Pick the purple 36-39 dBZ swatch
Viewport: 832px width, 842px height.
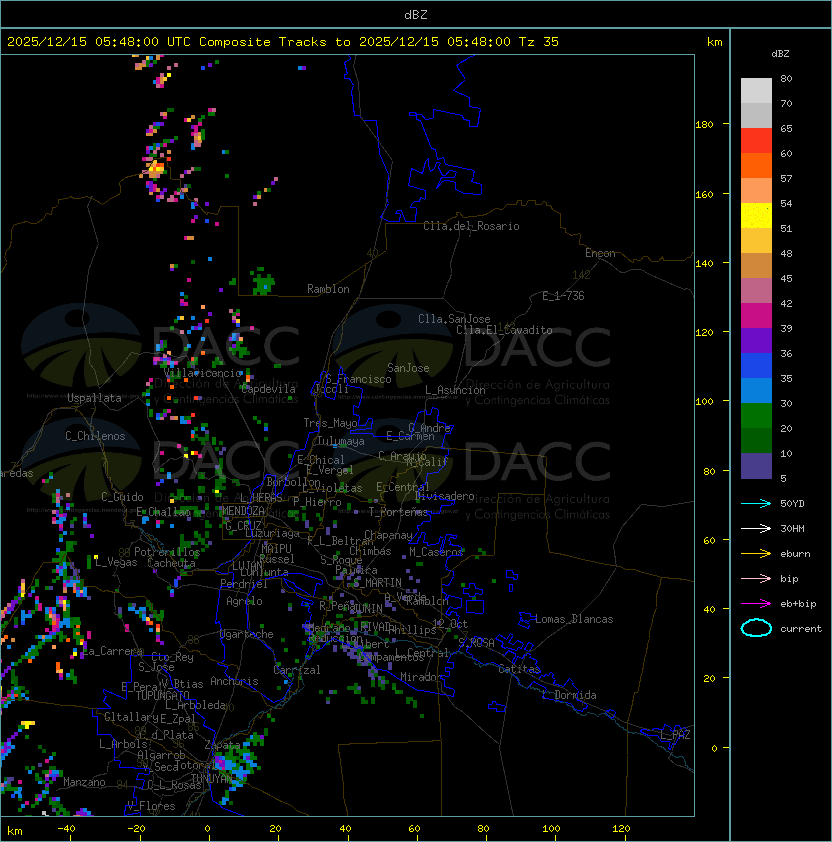756,340
